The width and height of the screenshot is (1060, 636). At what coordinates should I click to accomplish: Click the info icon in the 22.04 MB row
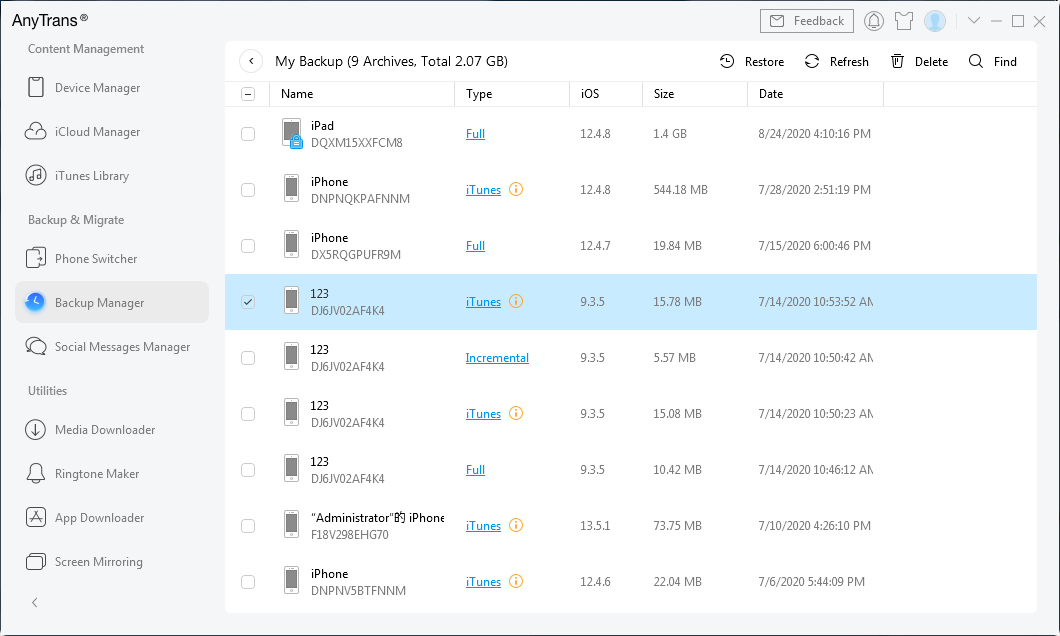[x=516, y=581]
